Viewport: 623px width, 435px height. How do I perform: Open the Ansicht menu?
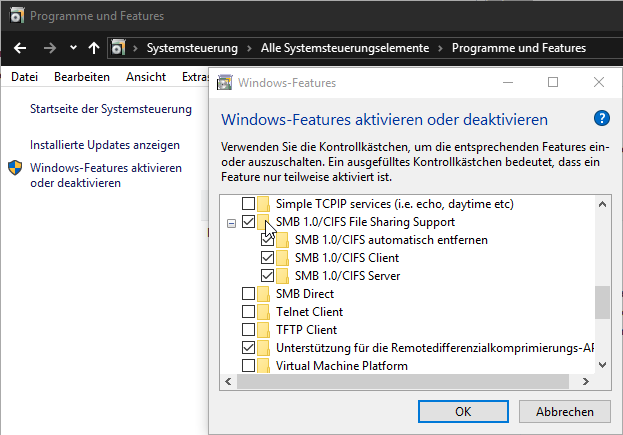(146, 77)
